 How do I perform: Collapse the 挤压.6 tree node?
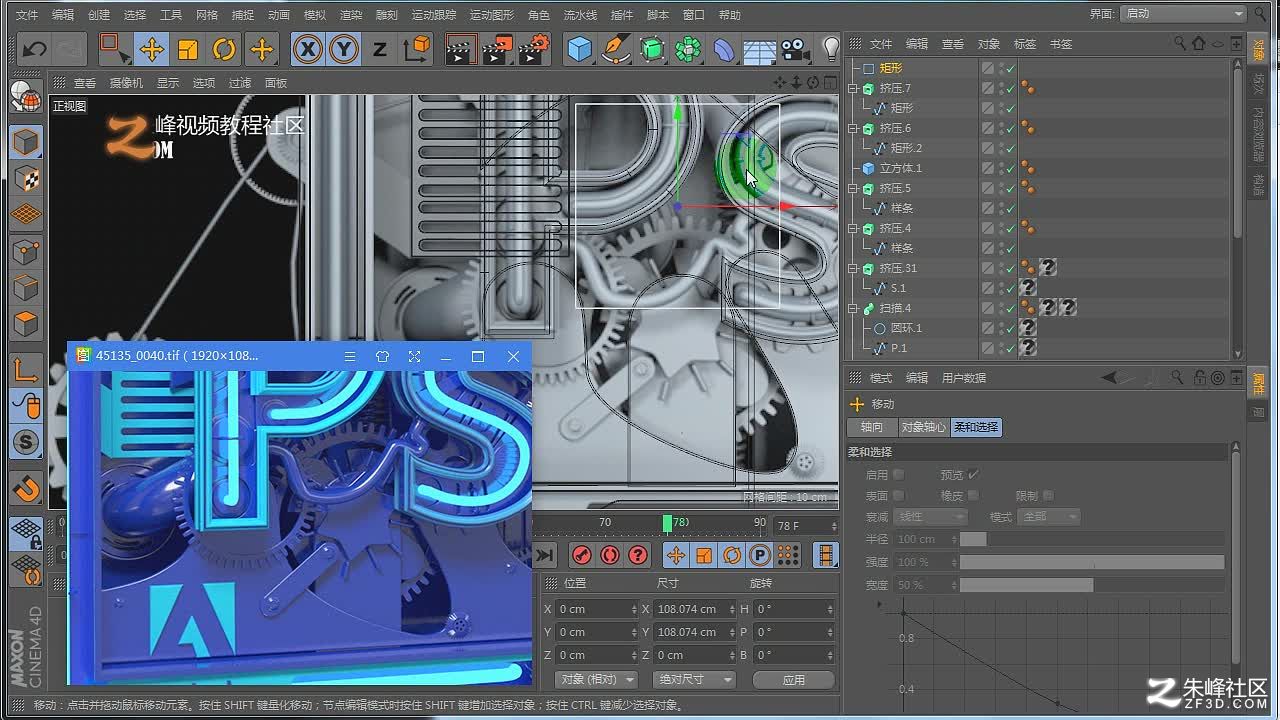(854, 128)
